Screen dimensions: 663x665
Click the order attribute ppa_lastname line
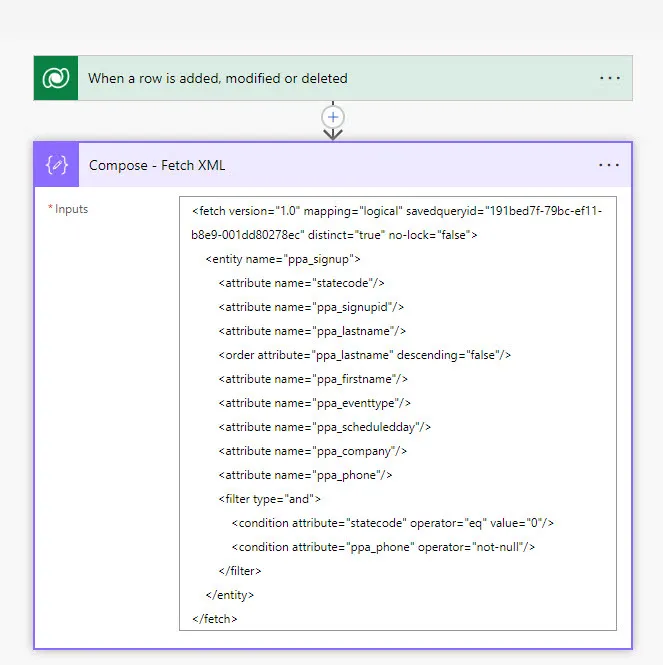pyautogui.click(x=365, y=355)
